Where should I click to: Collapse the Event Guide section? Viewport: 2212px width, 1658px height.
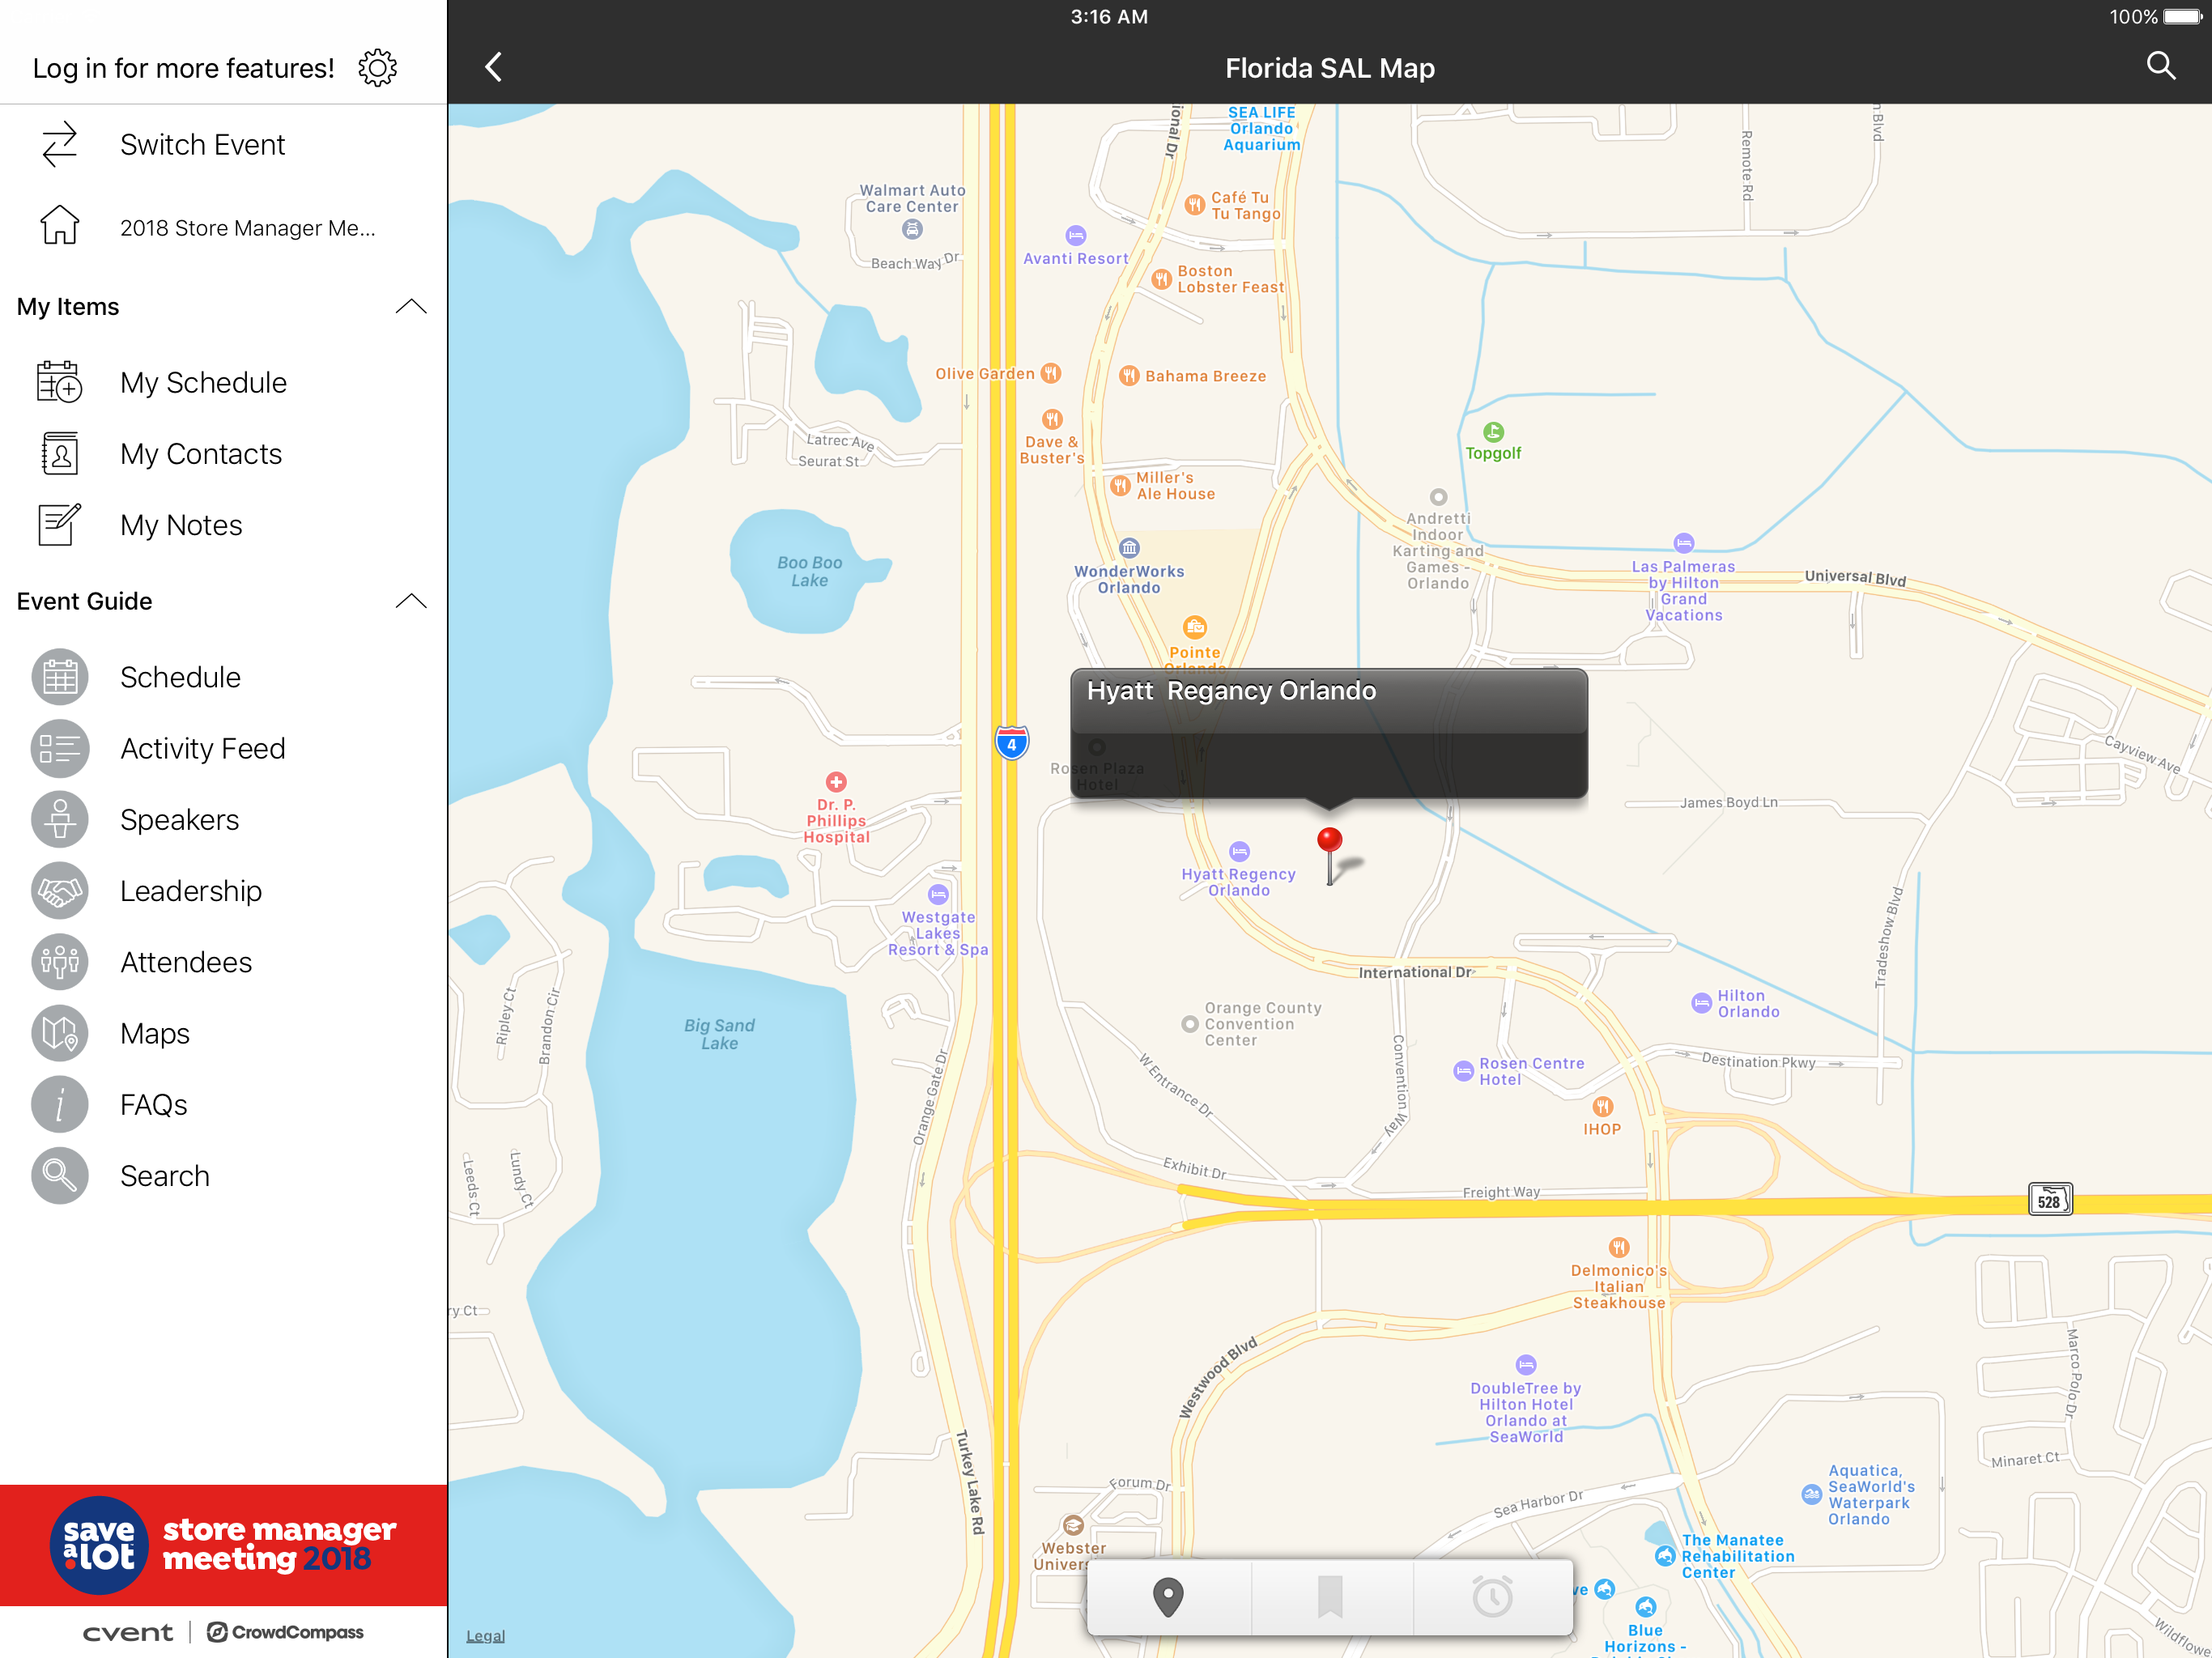(411, 600)
